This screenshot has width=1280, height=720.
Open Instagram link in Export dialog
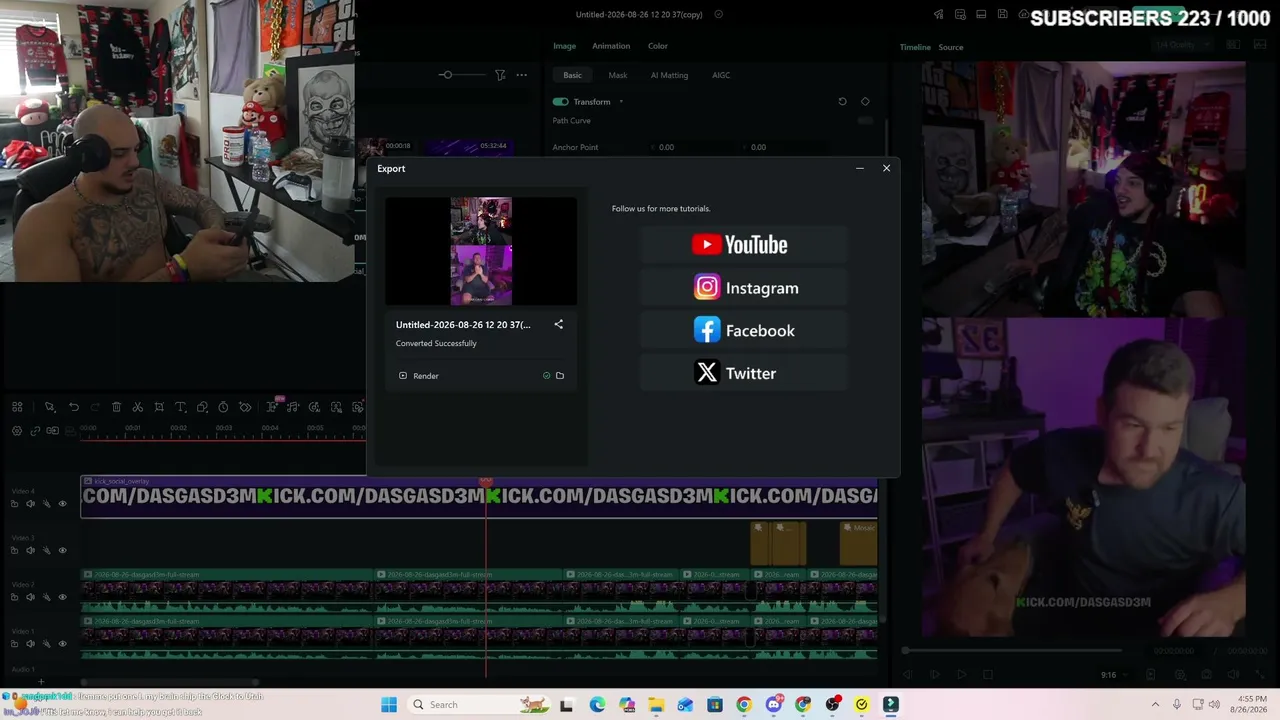click(742, 288)
